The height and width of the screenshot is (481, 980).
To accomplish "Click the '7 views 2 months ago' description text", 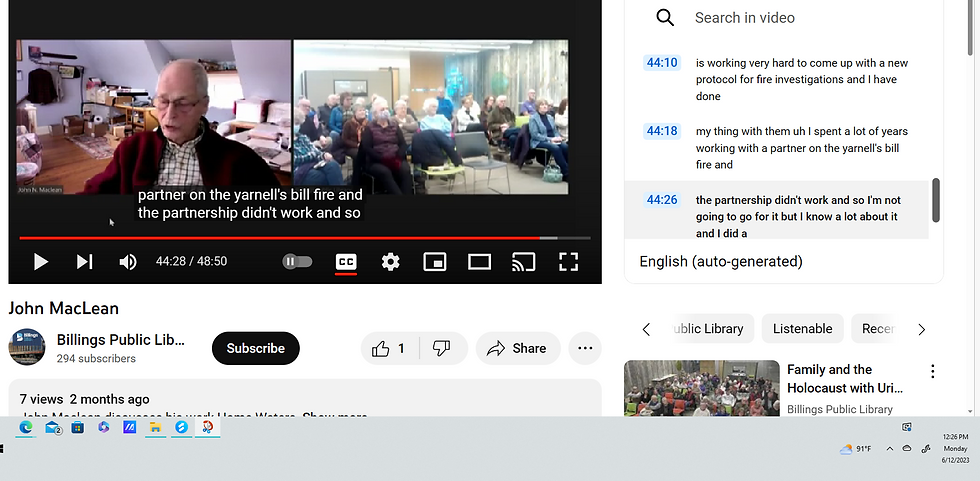I will (84, 399).
